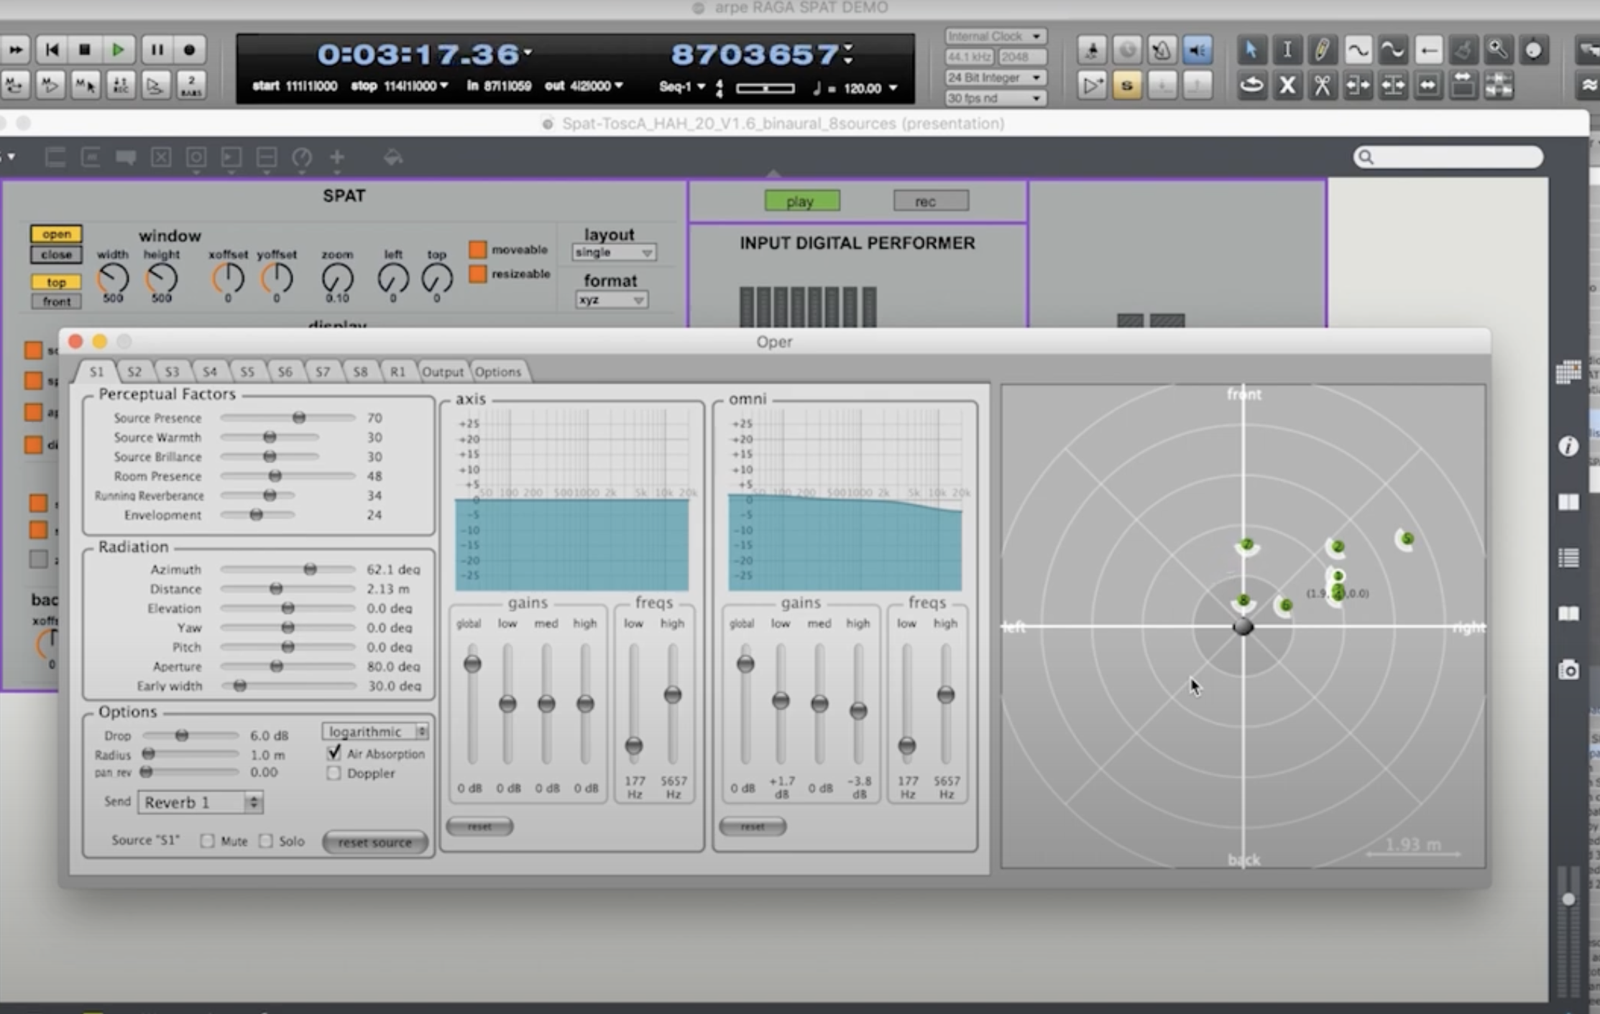
Task: Click the SPAT window close button
Action: point(56,254)
